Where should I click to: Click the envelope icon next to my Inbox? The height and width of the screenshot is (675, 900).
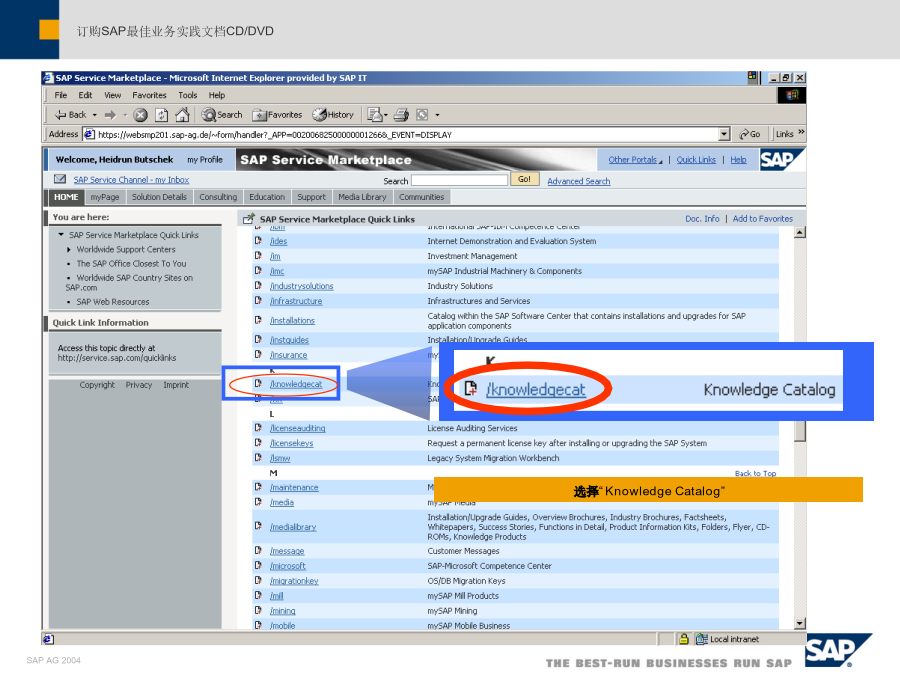pos(60,179)
